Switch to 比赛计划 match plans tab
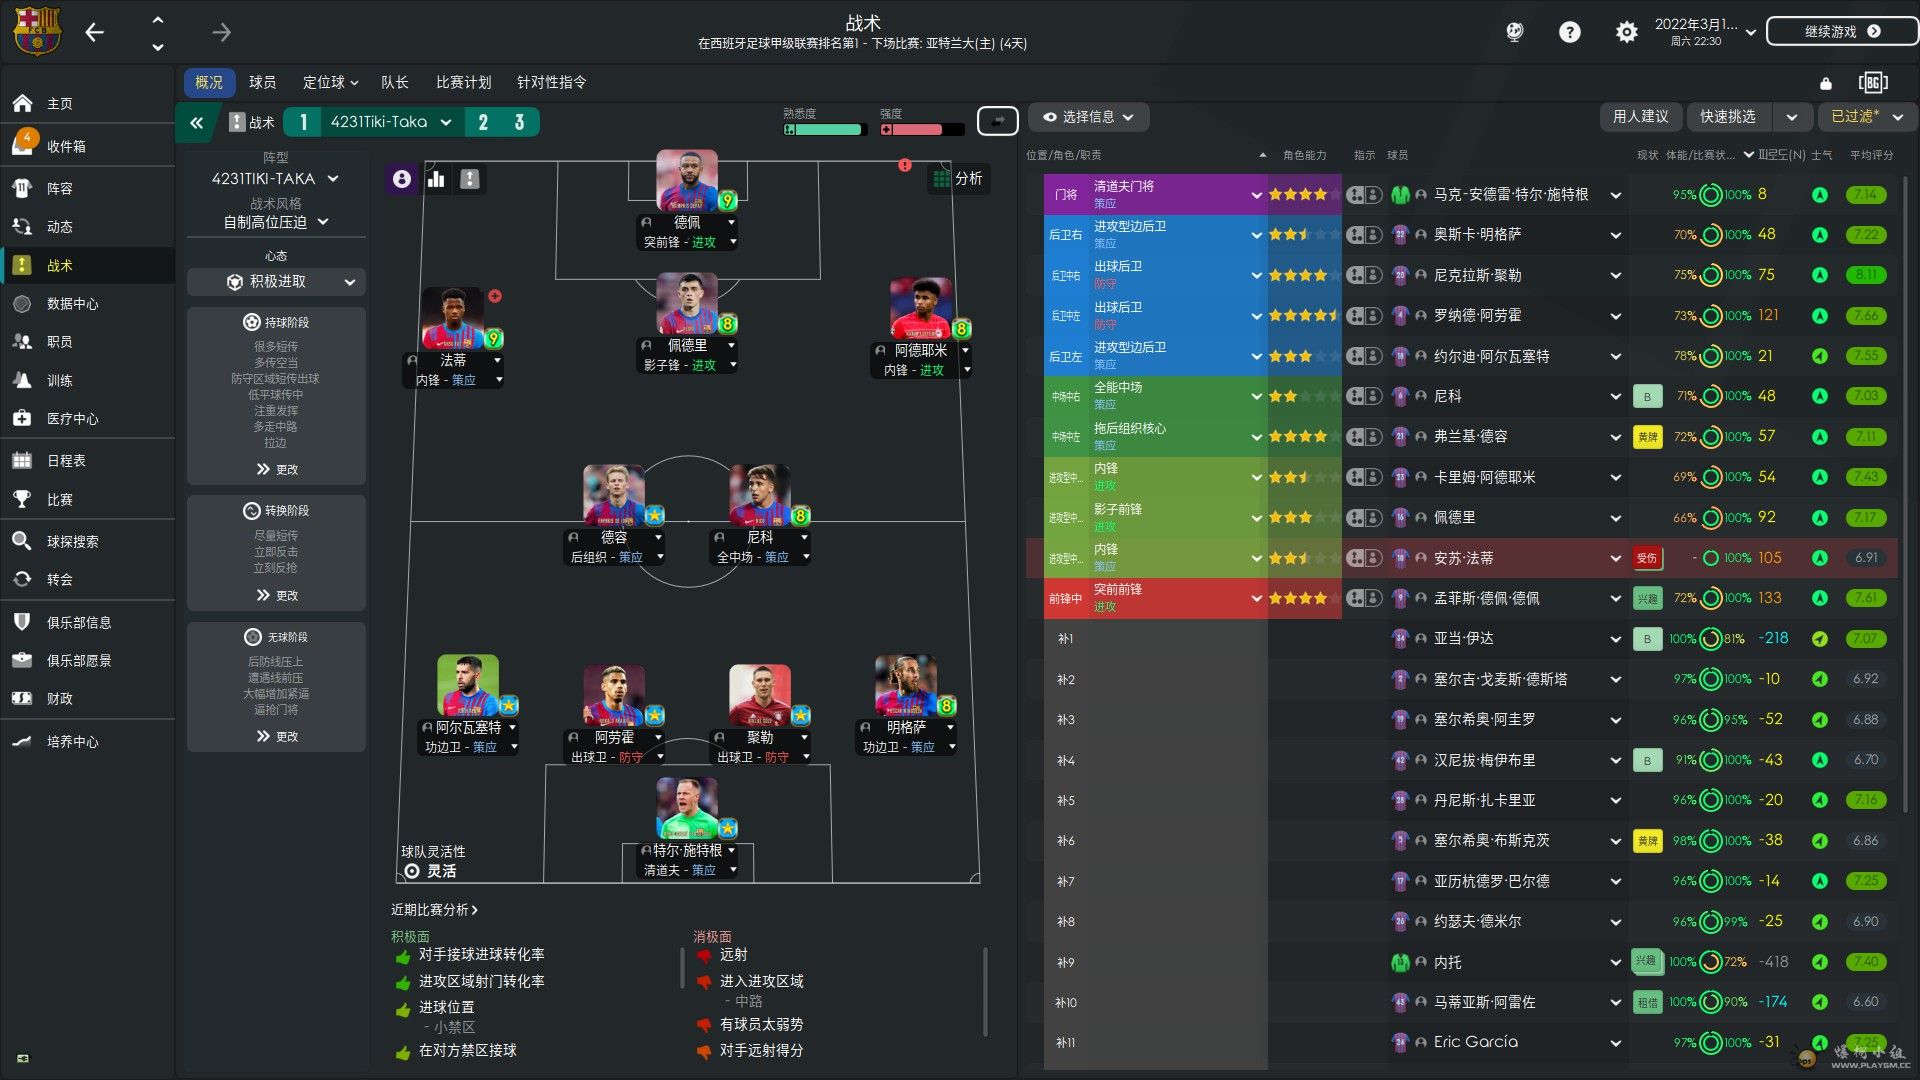This screenshot has height=1080, width=1920. tap(463, 83)
